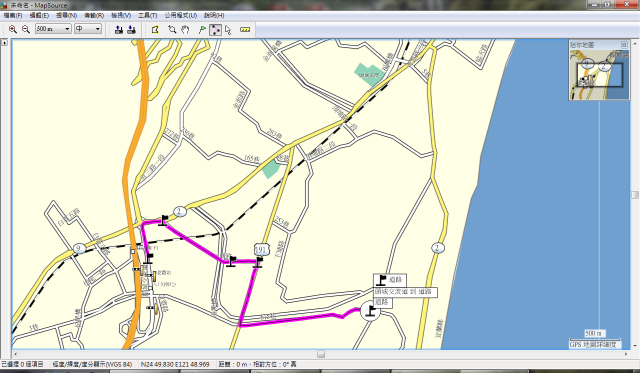
Task: Click the route flag beside road 191 shield
Action: coord(258,262)
